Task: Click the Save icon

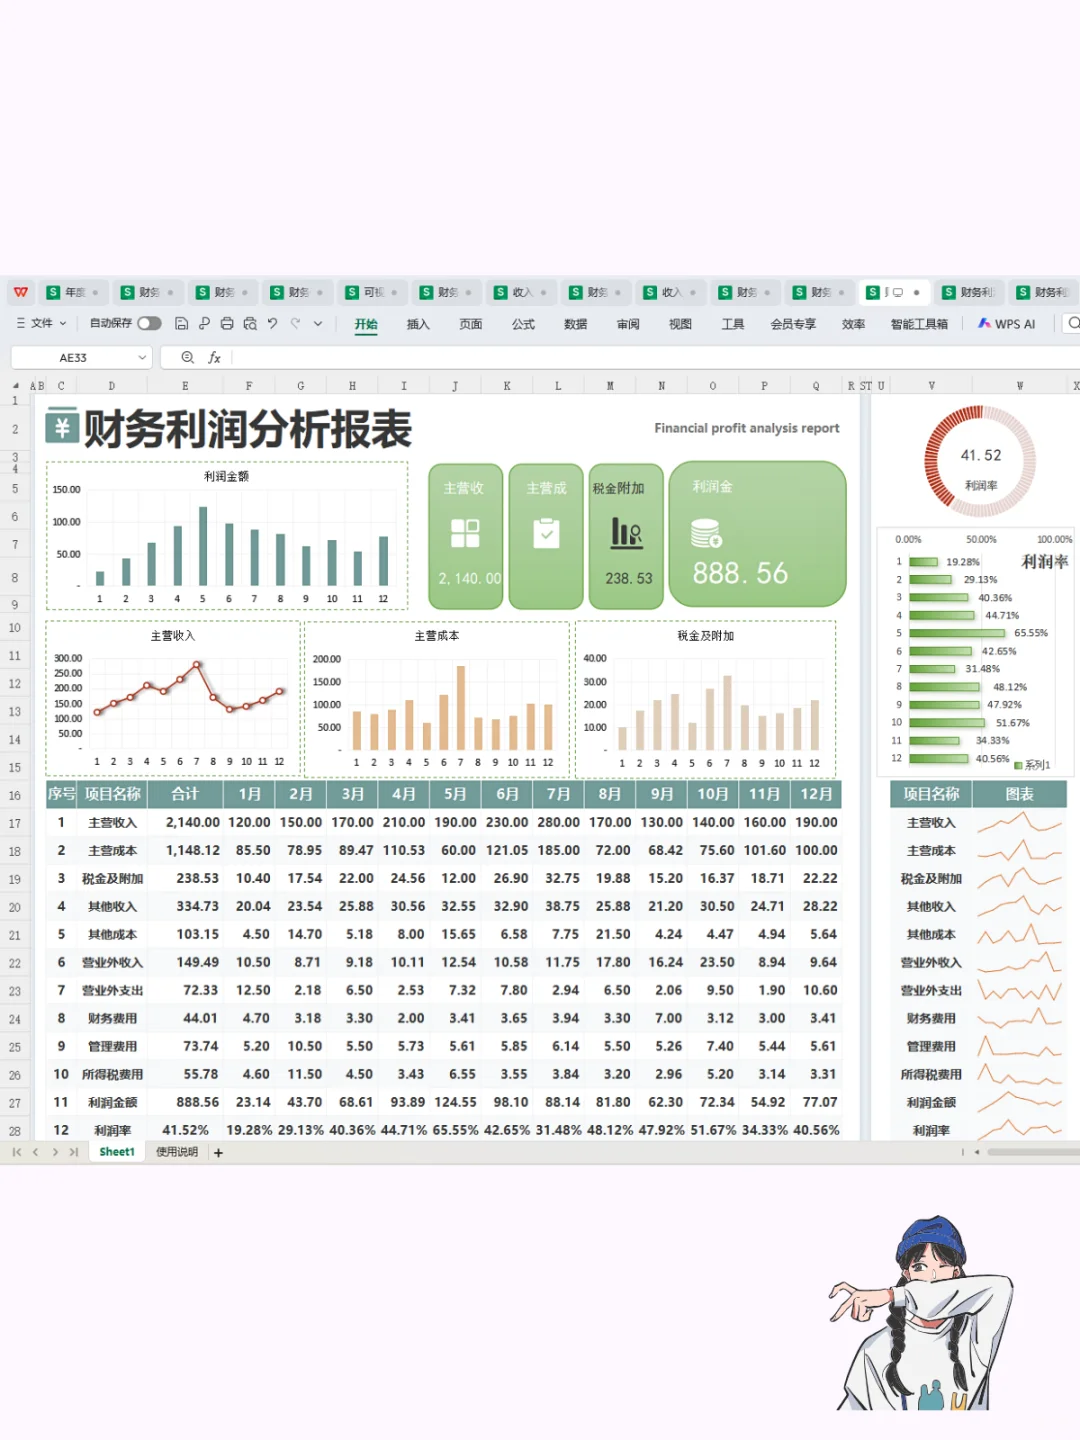Action: tap(181, 323)
